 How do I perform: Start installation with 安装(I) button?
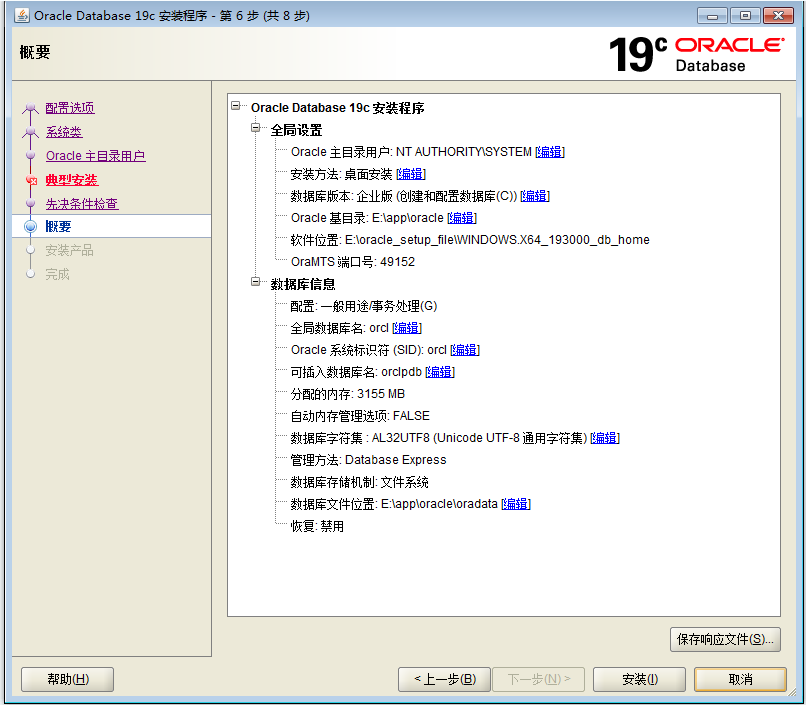pyautogui.click(x=639, y=679)
